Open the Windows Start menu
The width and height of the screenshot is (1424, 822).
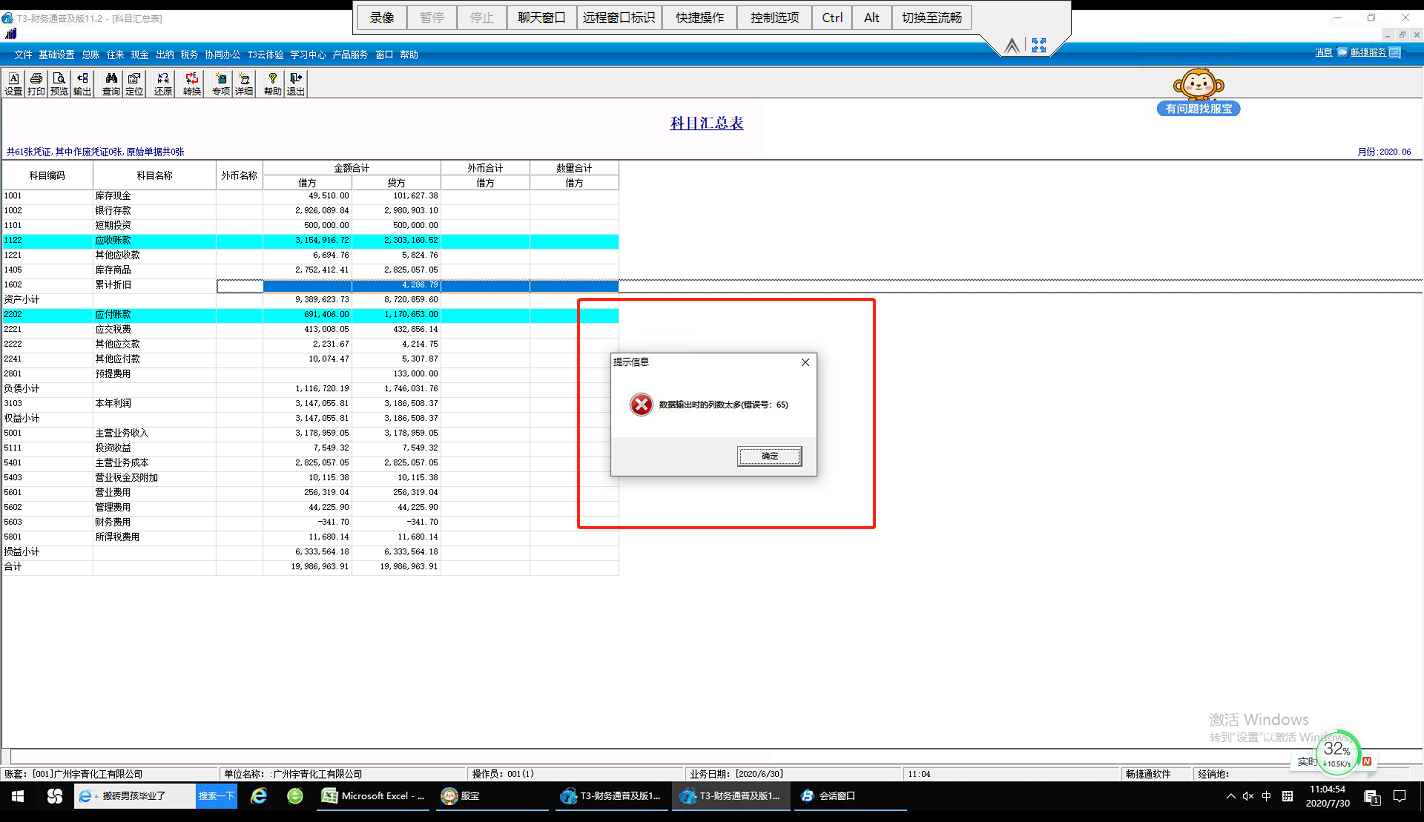(18, 796)
